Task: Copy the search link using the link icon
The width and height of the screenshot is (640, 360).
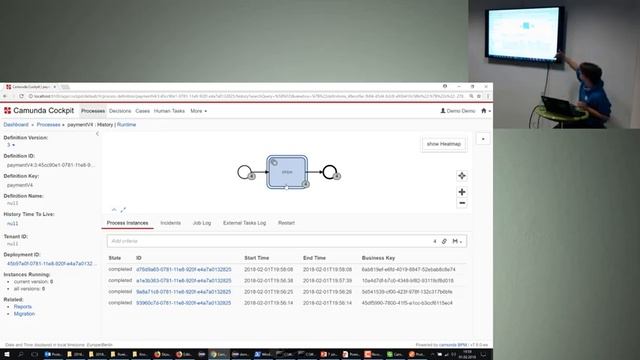Action: pyautogui.click(x=444, y=241)
